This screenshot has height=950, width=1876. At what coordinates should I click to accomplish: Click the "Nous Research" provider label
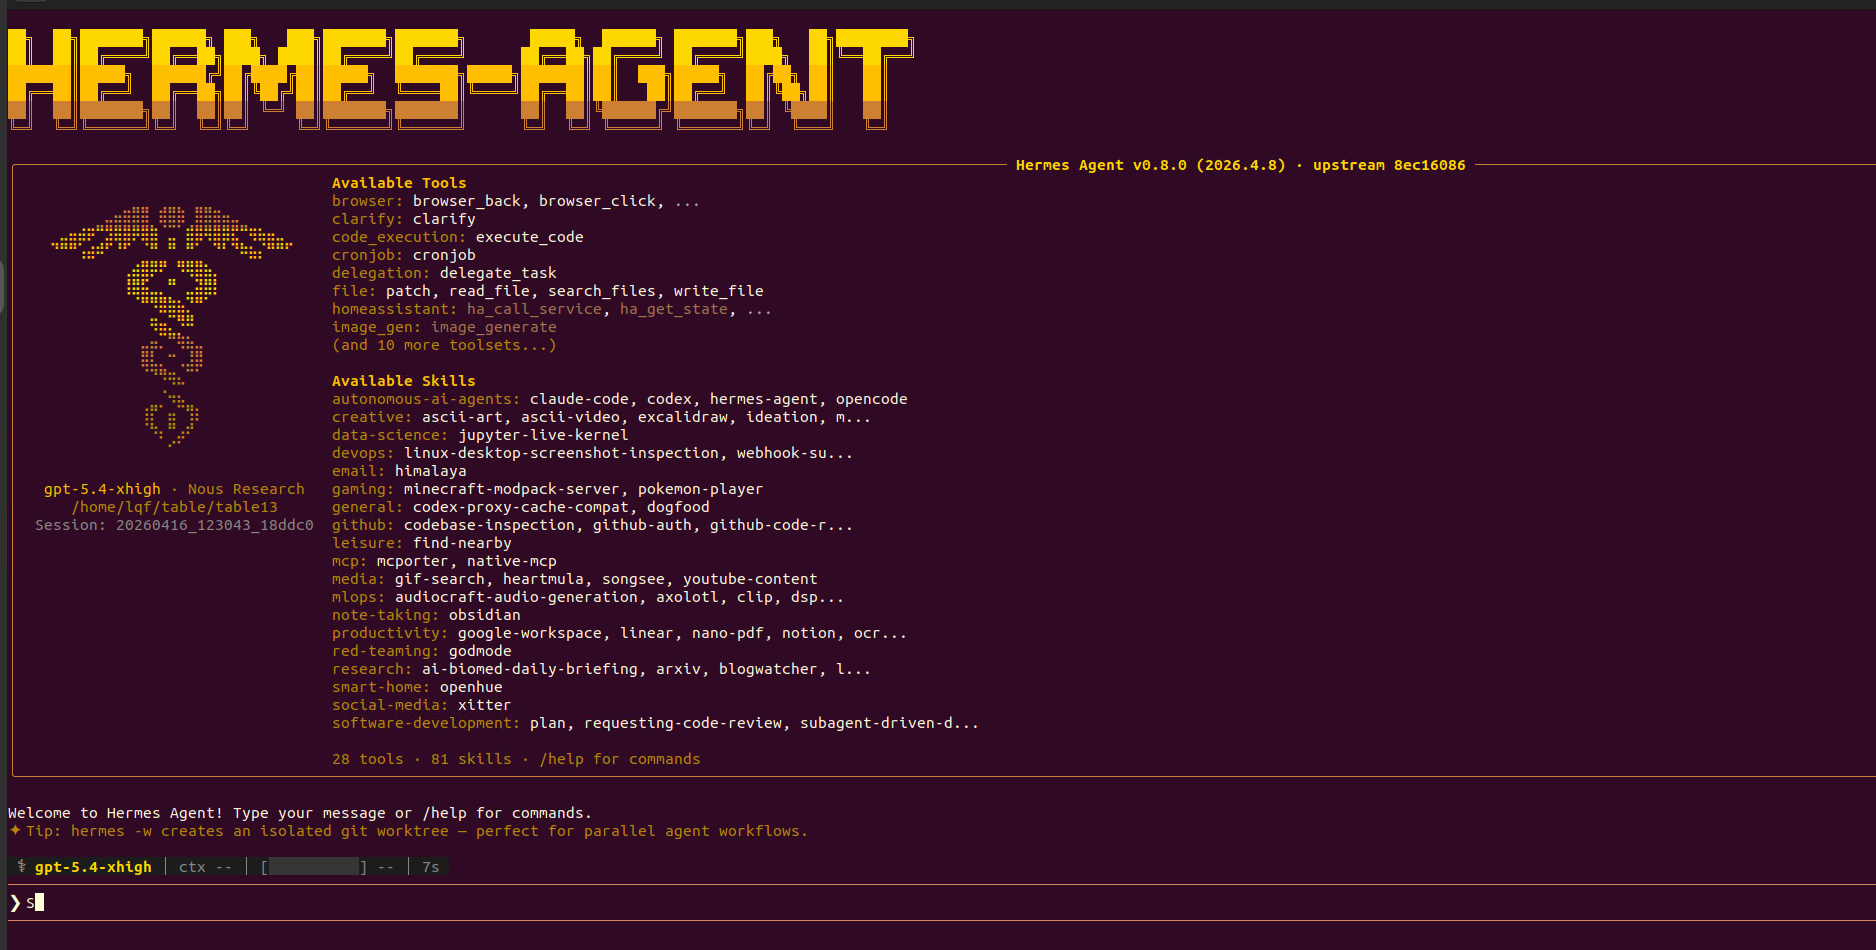tap(246, 489)
